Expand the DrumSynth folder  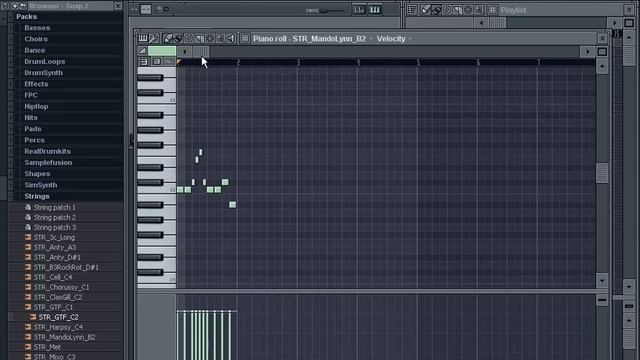(43, 73)
